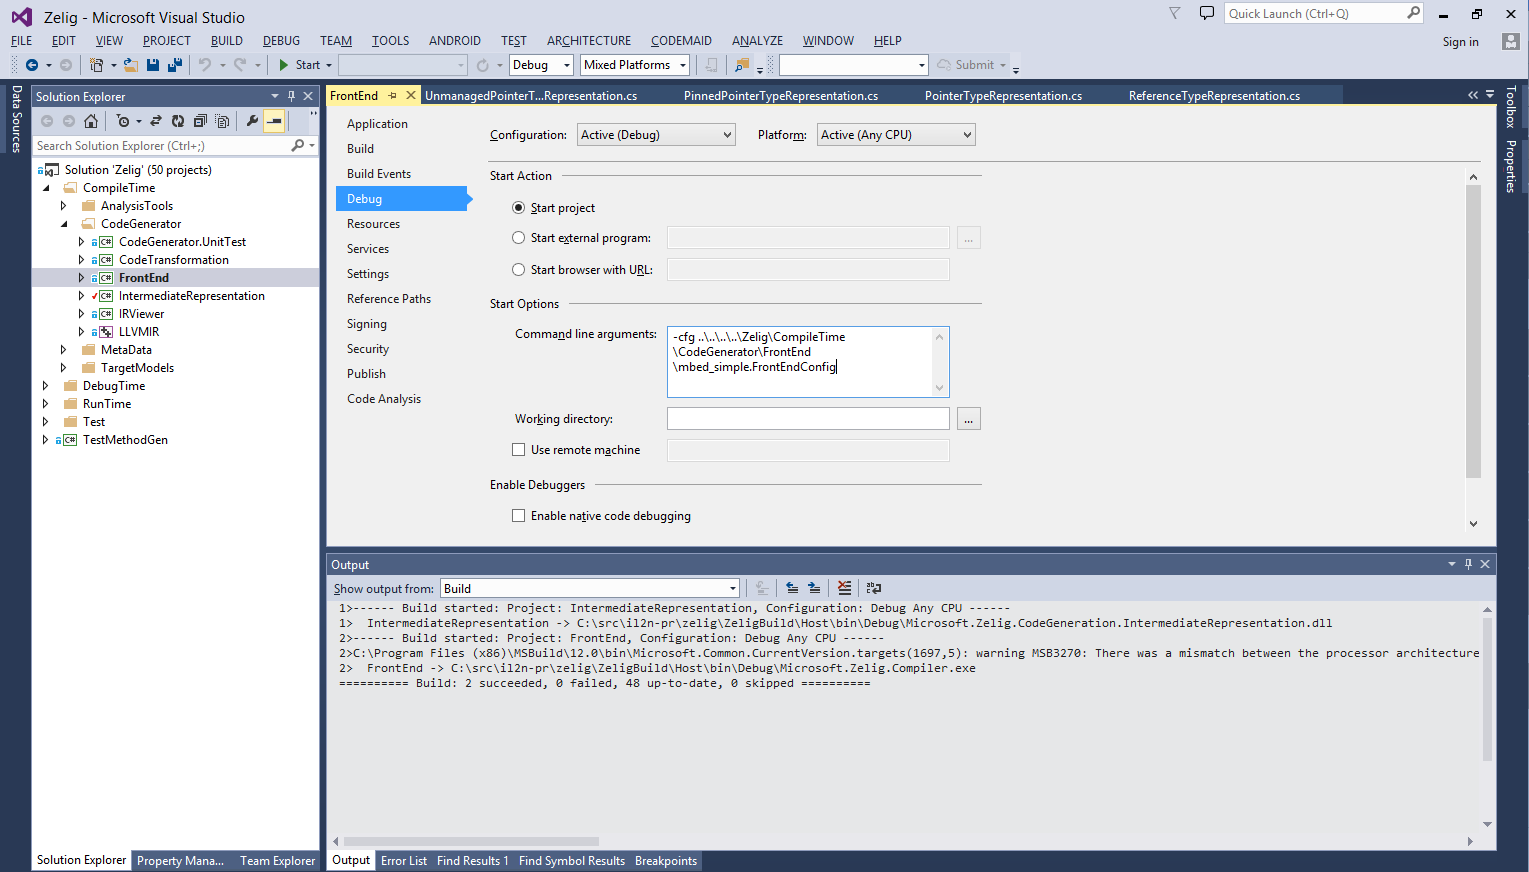The image size is (1529, 872).
Task: Click the Find in Files toolbar icon
Action: pyautogui.click(x=742, y=65)
